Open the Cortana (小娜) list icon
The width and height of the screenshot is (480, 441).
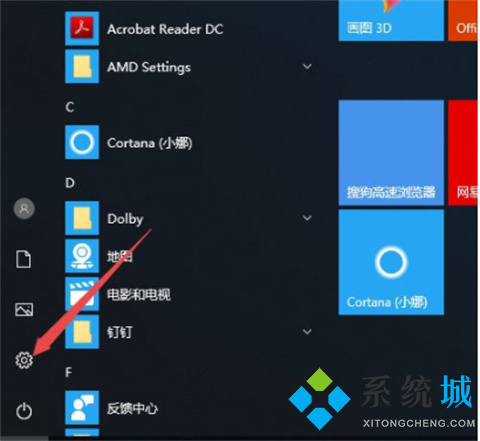82,142
